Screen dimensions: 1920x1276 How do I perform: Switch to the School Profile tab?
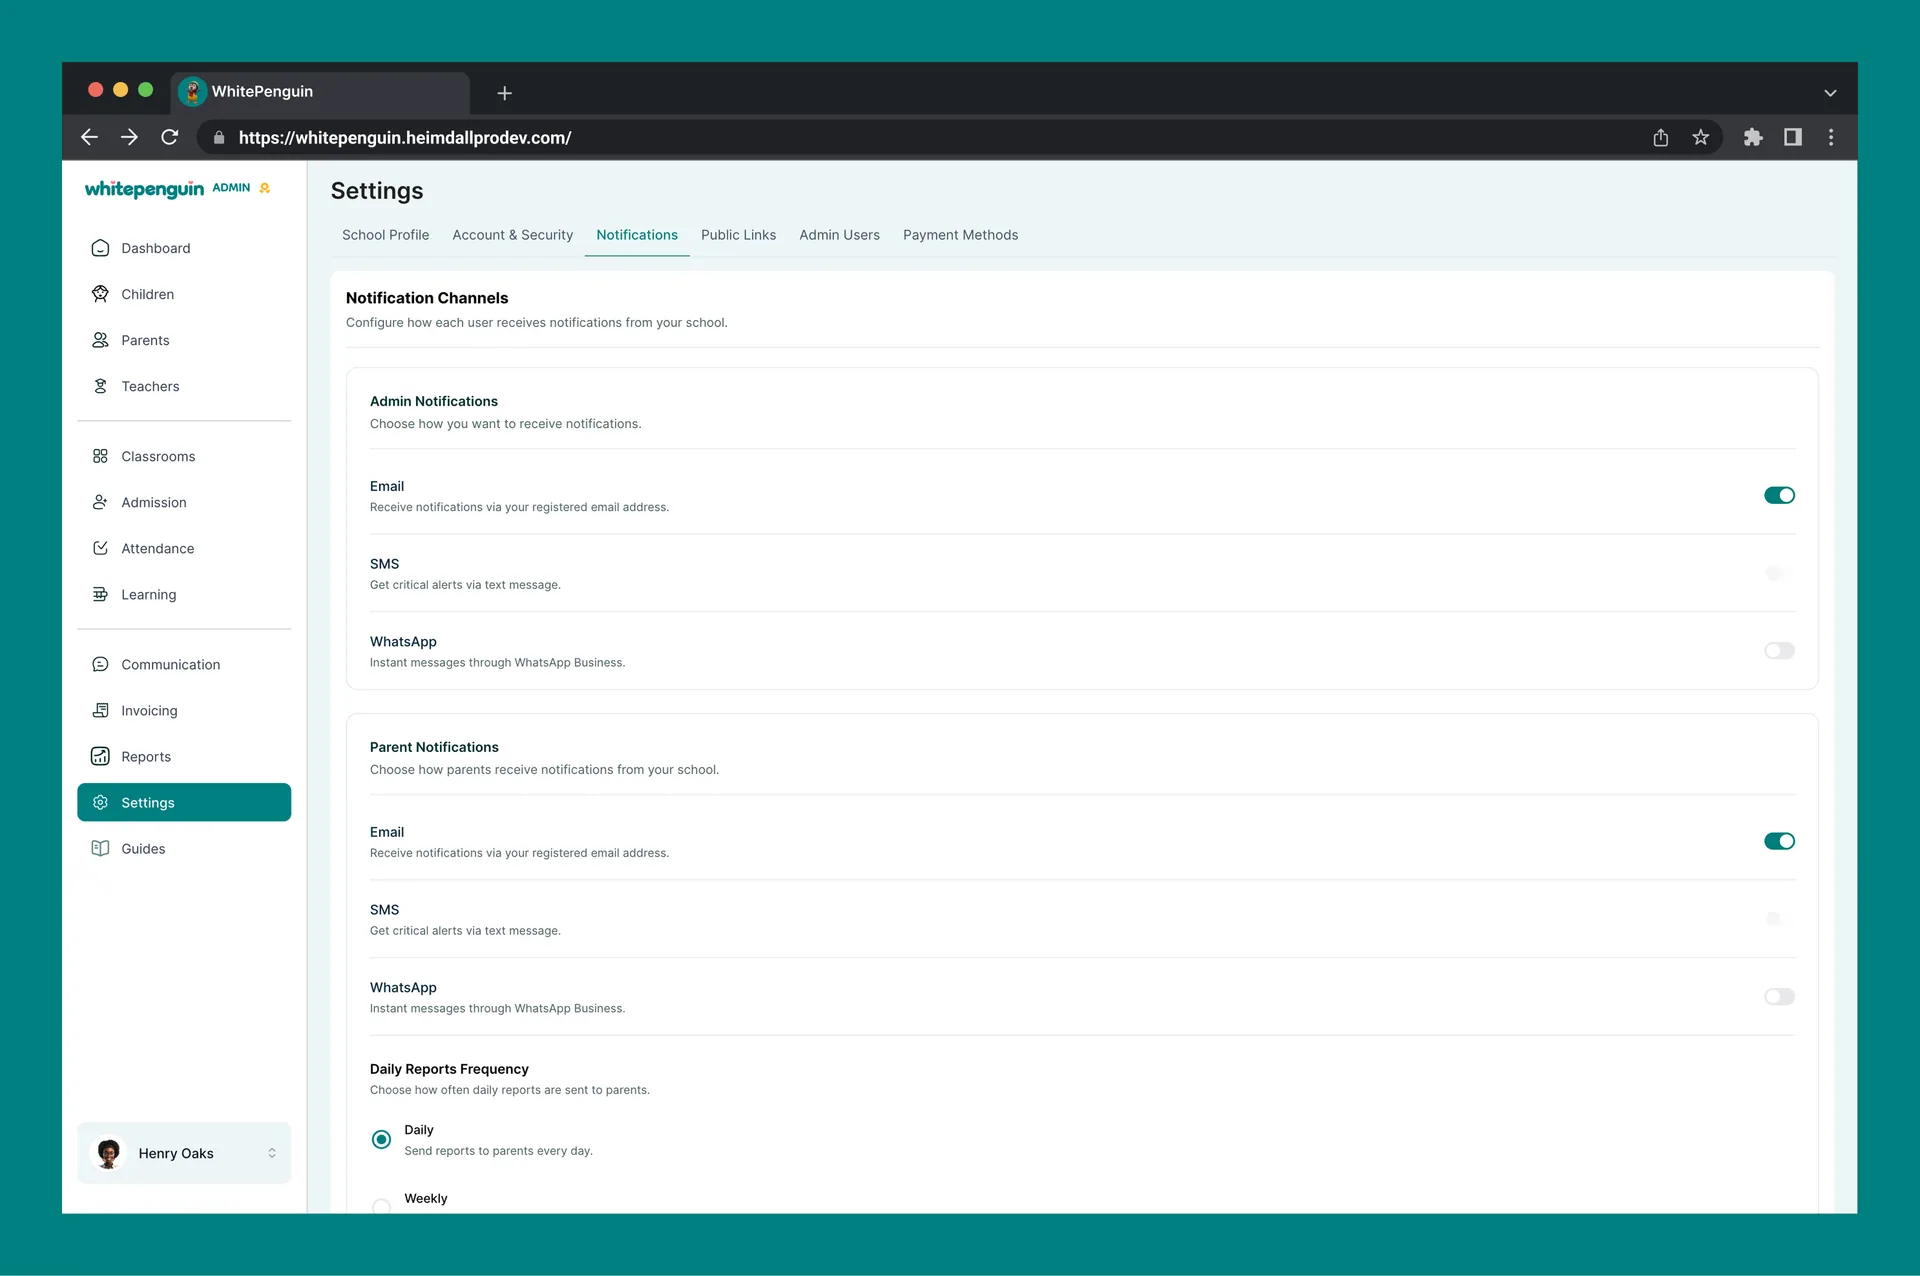coord(385,235)
